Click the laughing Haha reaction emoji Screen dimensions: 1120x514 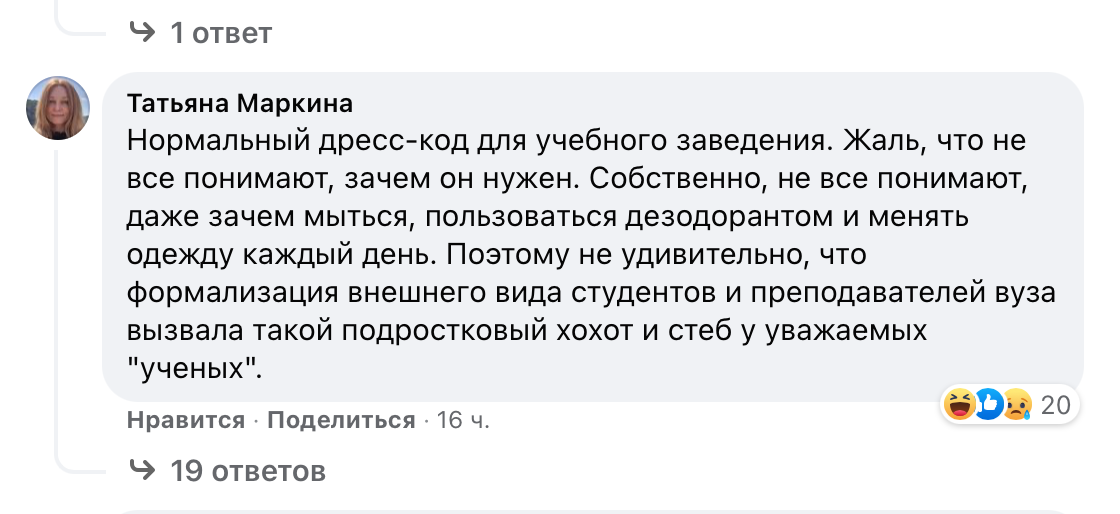(x=958, y=404)
